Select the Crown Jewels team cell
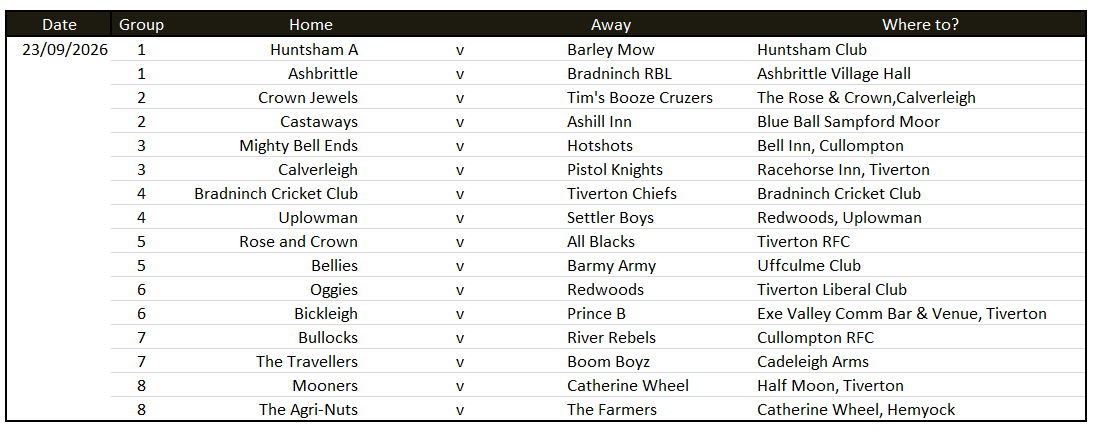 308,97
